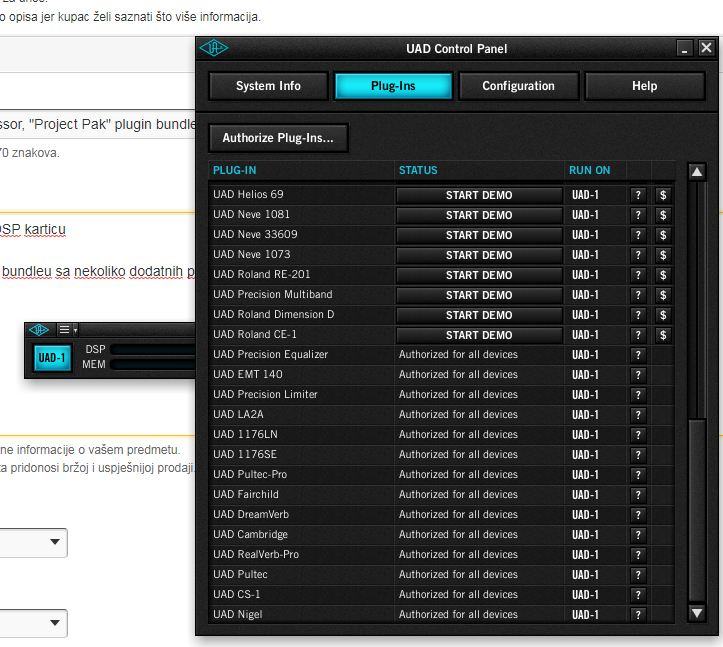Open help for UAD Nigel
This screenshot has width=723, height=647.
pyautogui.click(x=638, y=615)
